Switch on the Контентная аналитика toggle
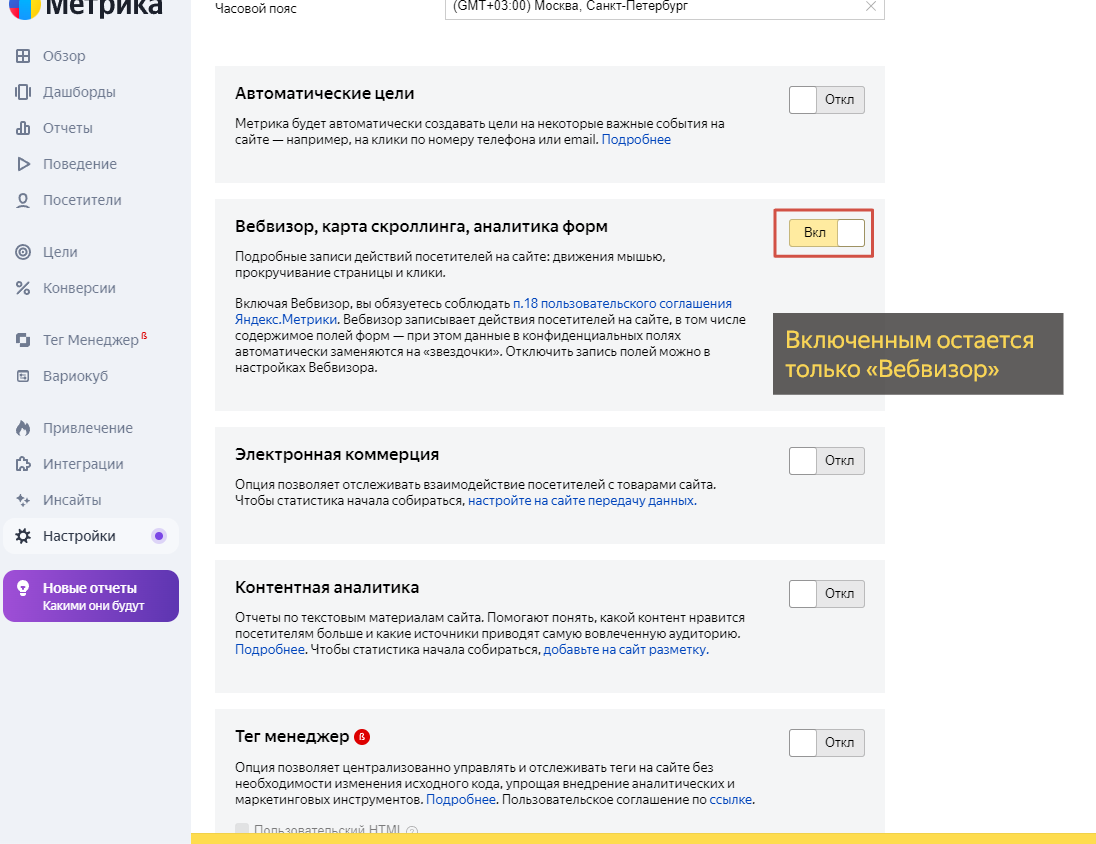The height and width of the screenshot is (844, 1096). pos(826,594)
